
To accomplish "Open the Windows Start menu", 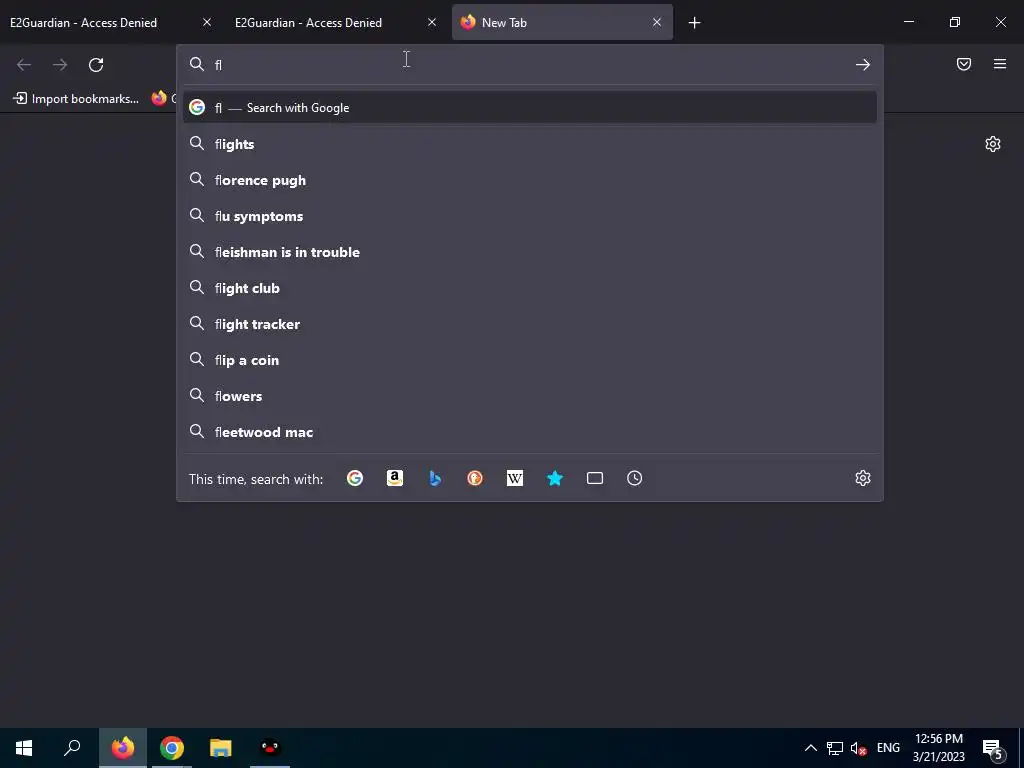I will click(x=24, y=748).
